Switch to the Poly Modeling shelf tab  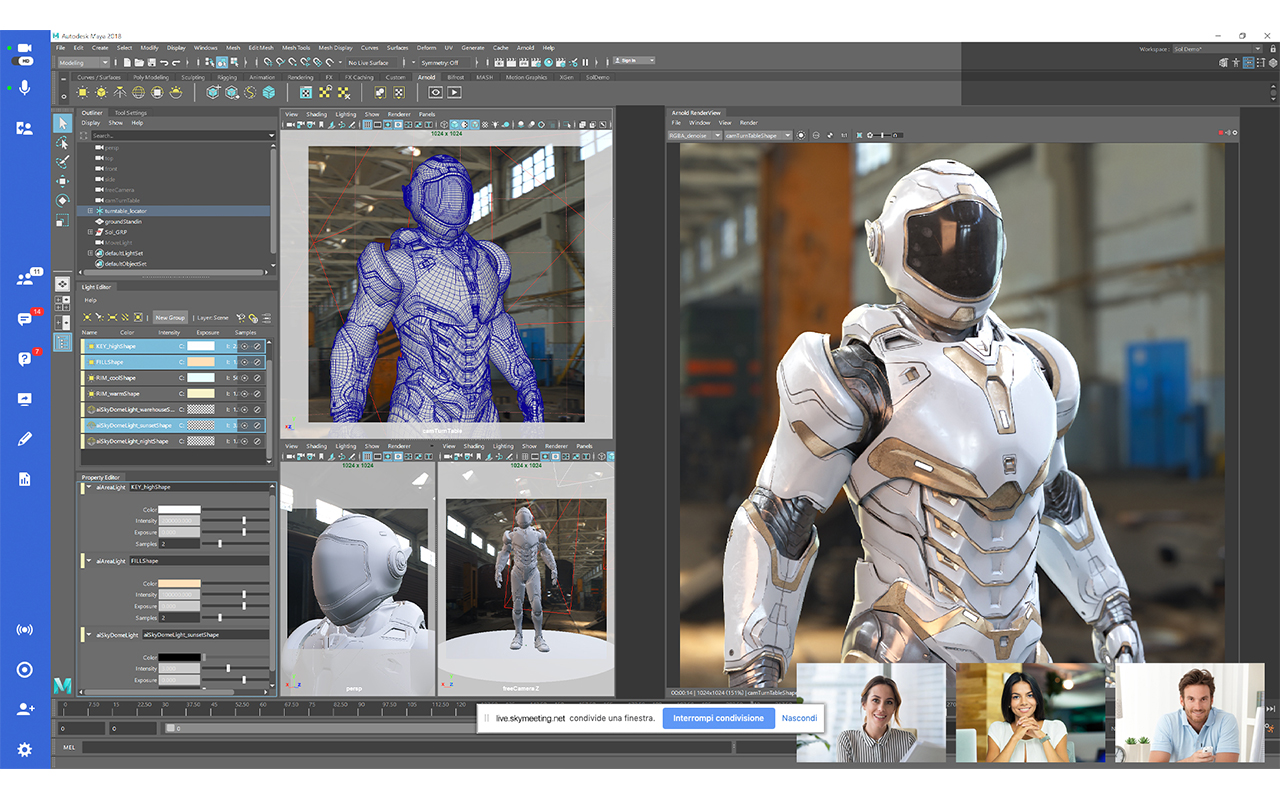coord(151,77)
